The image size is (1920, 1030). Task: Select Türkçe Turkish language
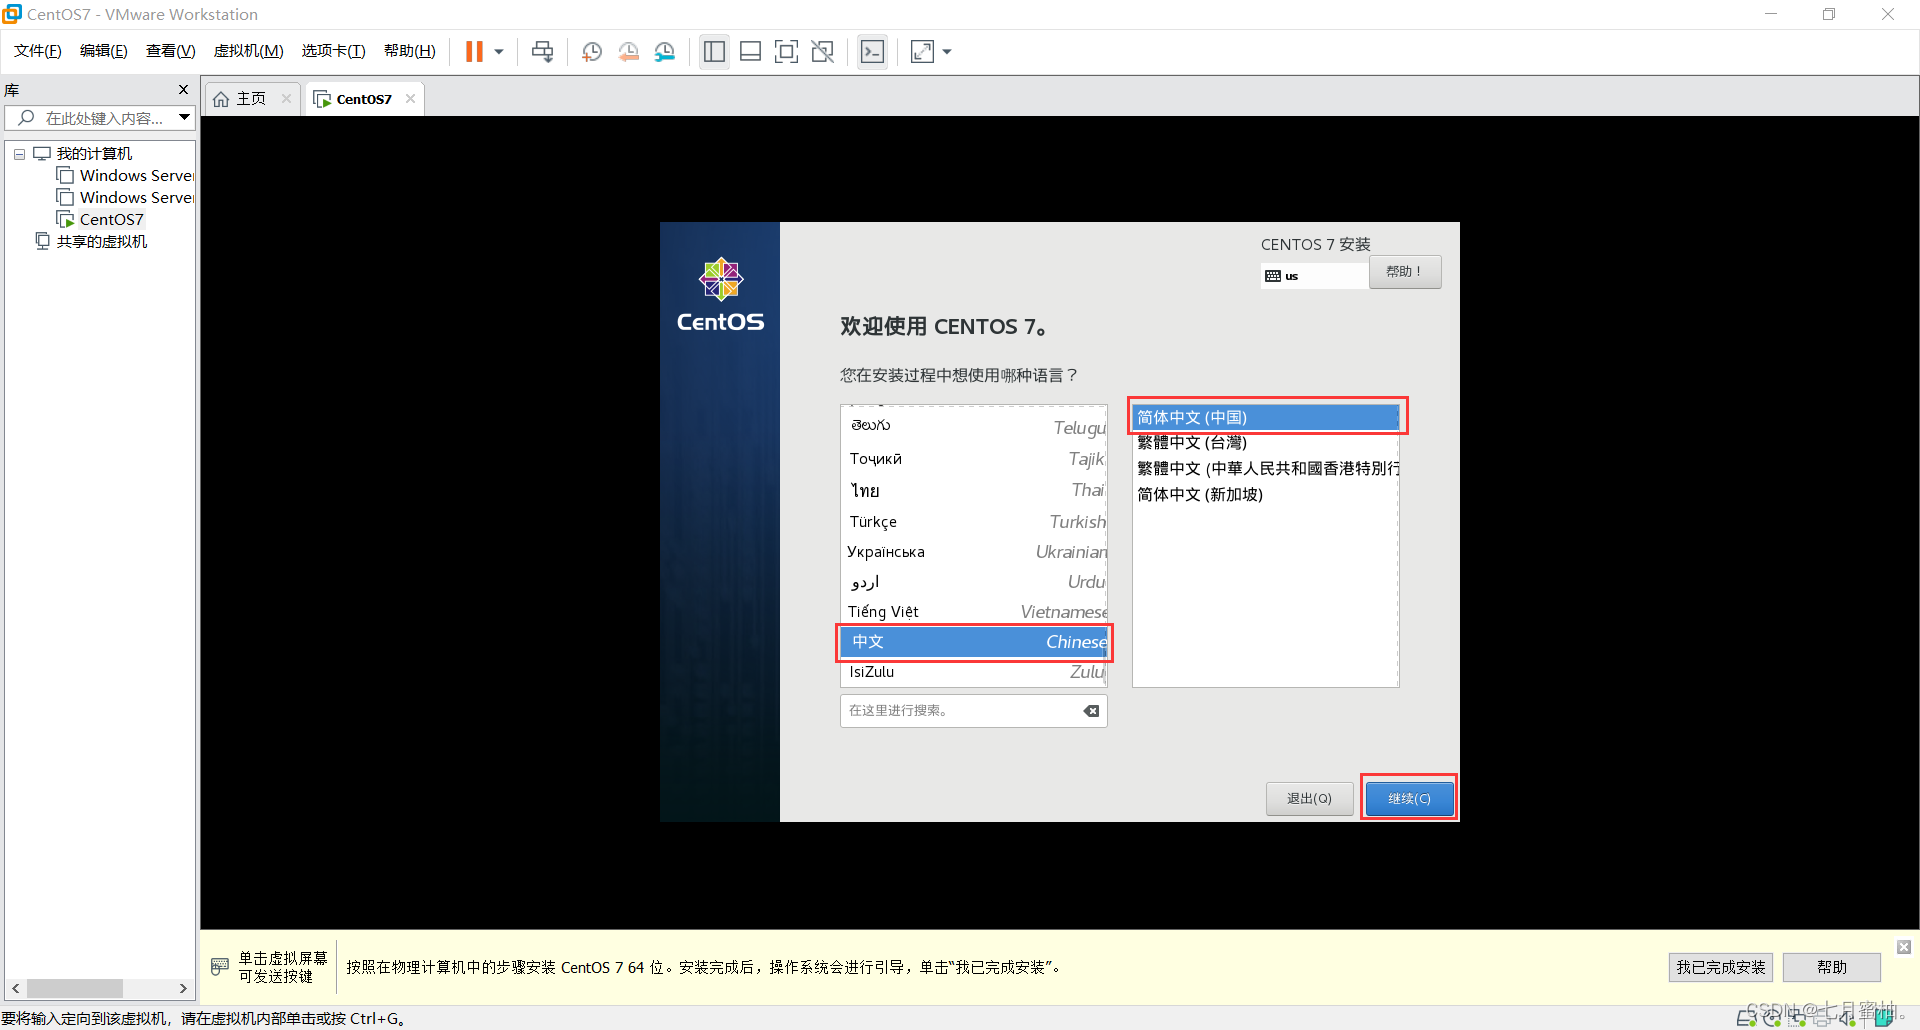[974, 521]
